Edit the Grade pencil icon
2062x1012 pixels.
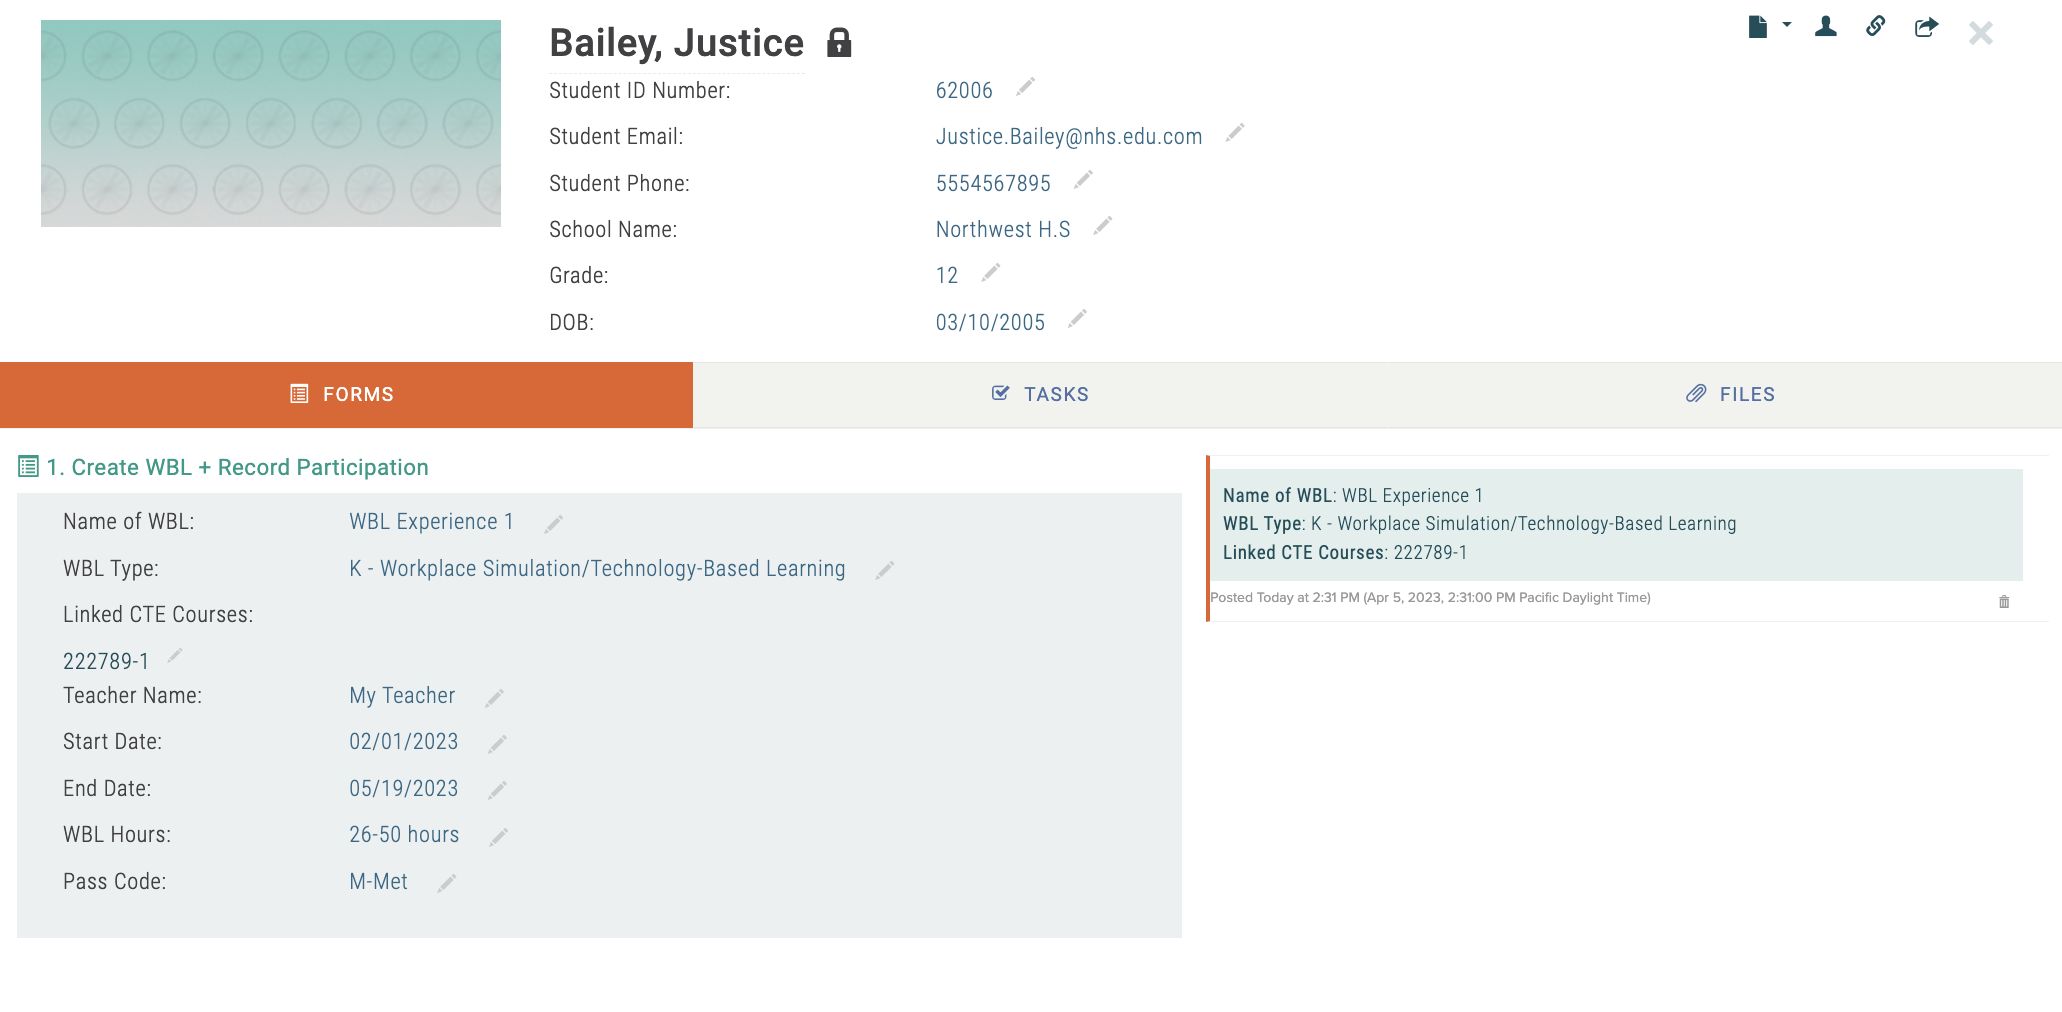pyautogui.click(x=990, y=272)
